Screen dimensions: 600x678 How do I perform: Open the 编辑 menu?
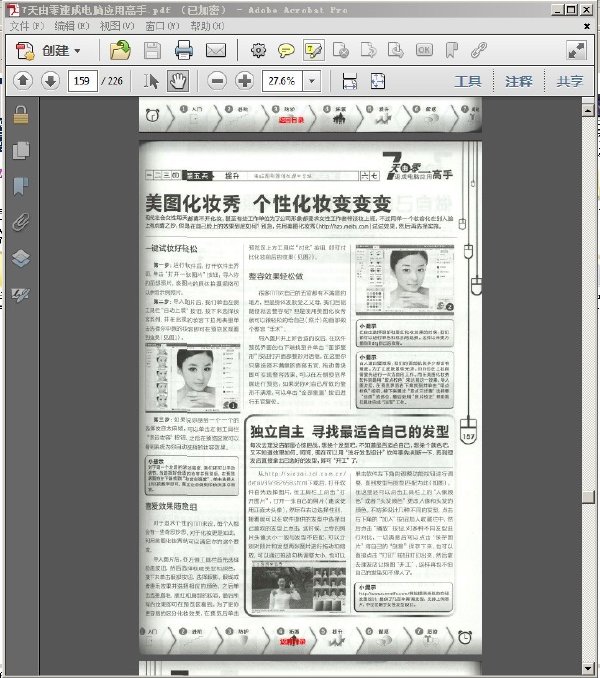click(72, 26)
